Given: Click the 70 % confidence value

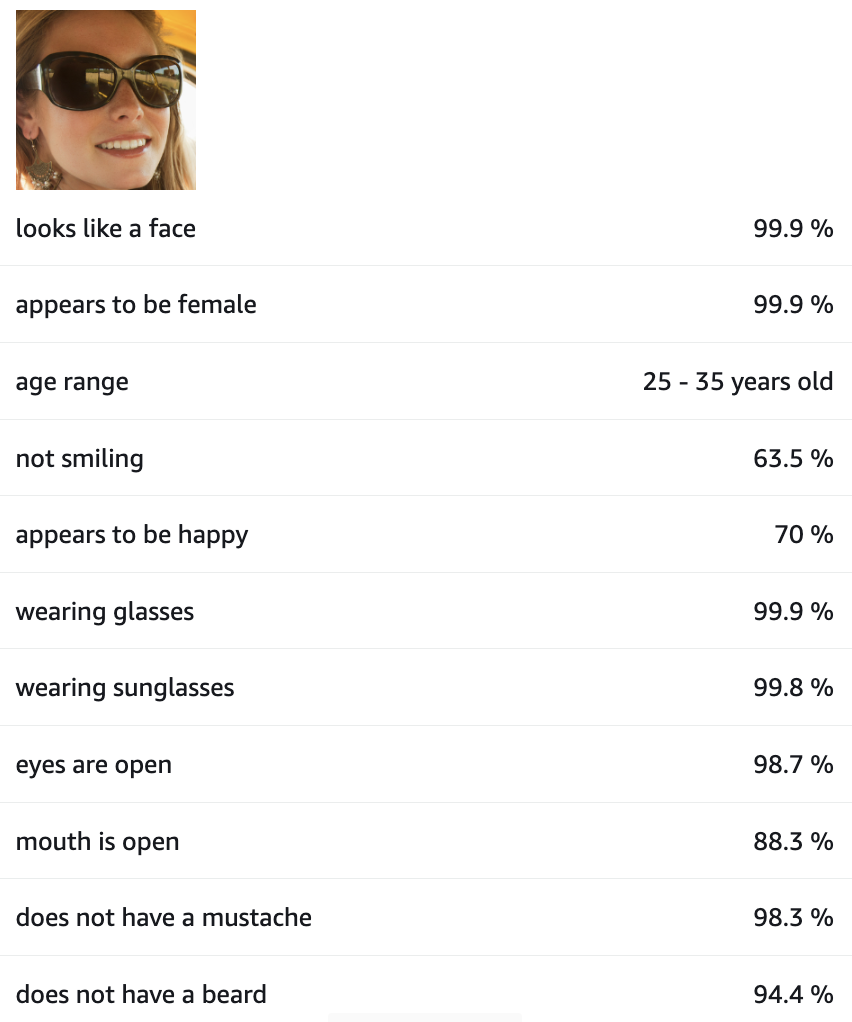Looking at the screenshot, I should pyautogui.click(x=804, y=535).
